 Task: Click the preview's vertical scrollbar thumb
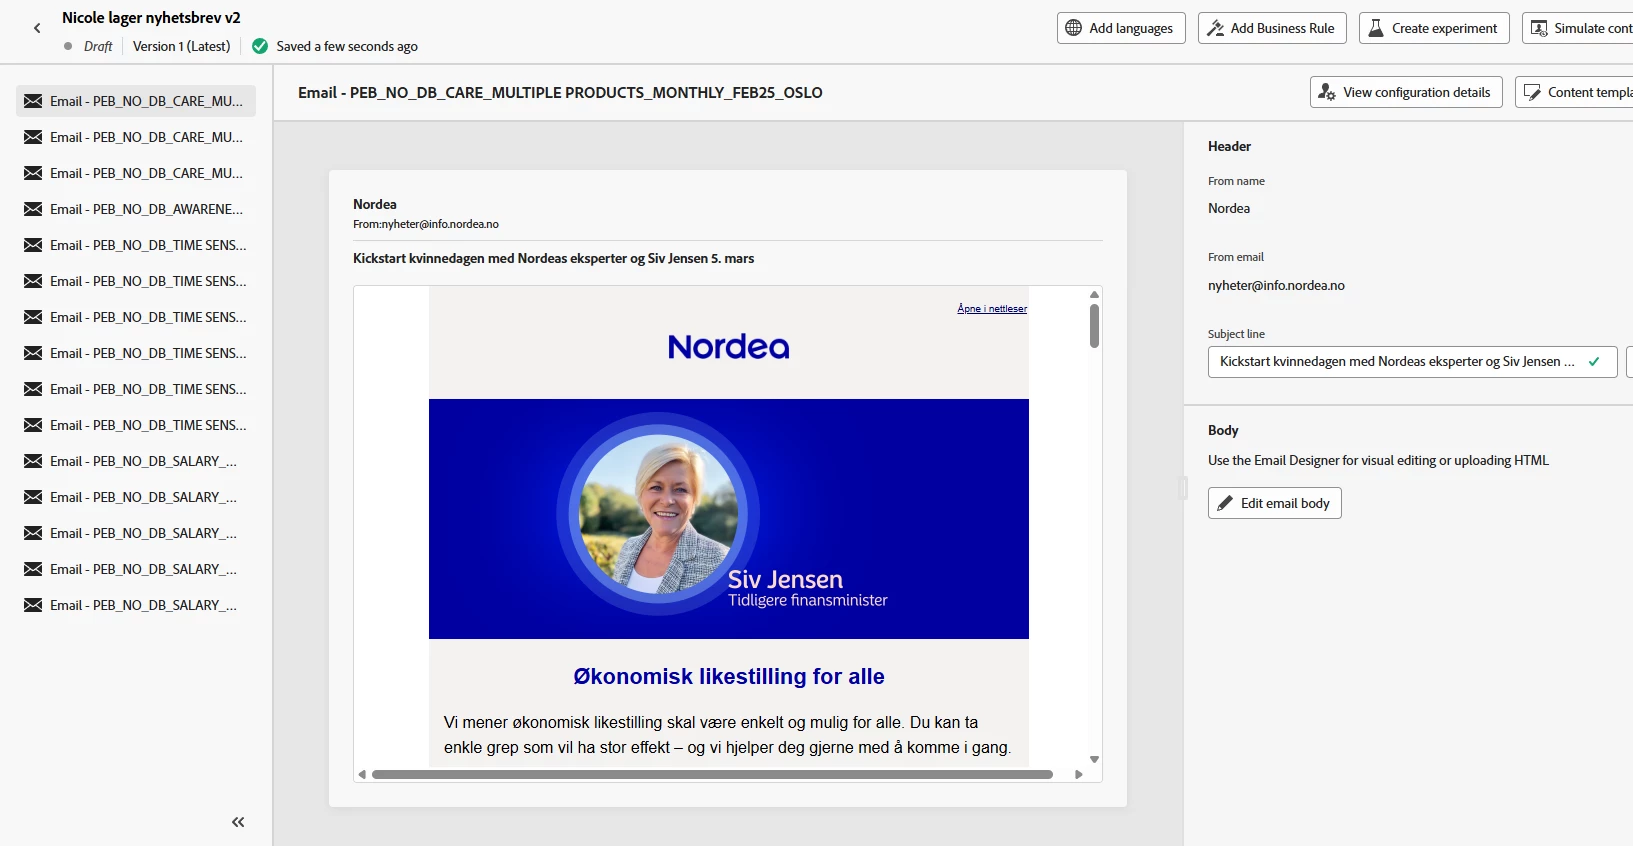pos(1094,326)
